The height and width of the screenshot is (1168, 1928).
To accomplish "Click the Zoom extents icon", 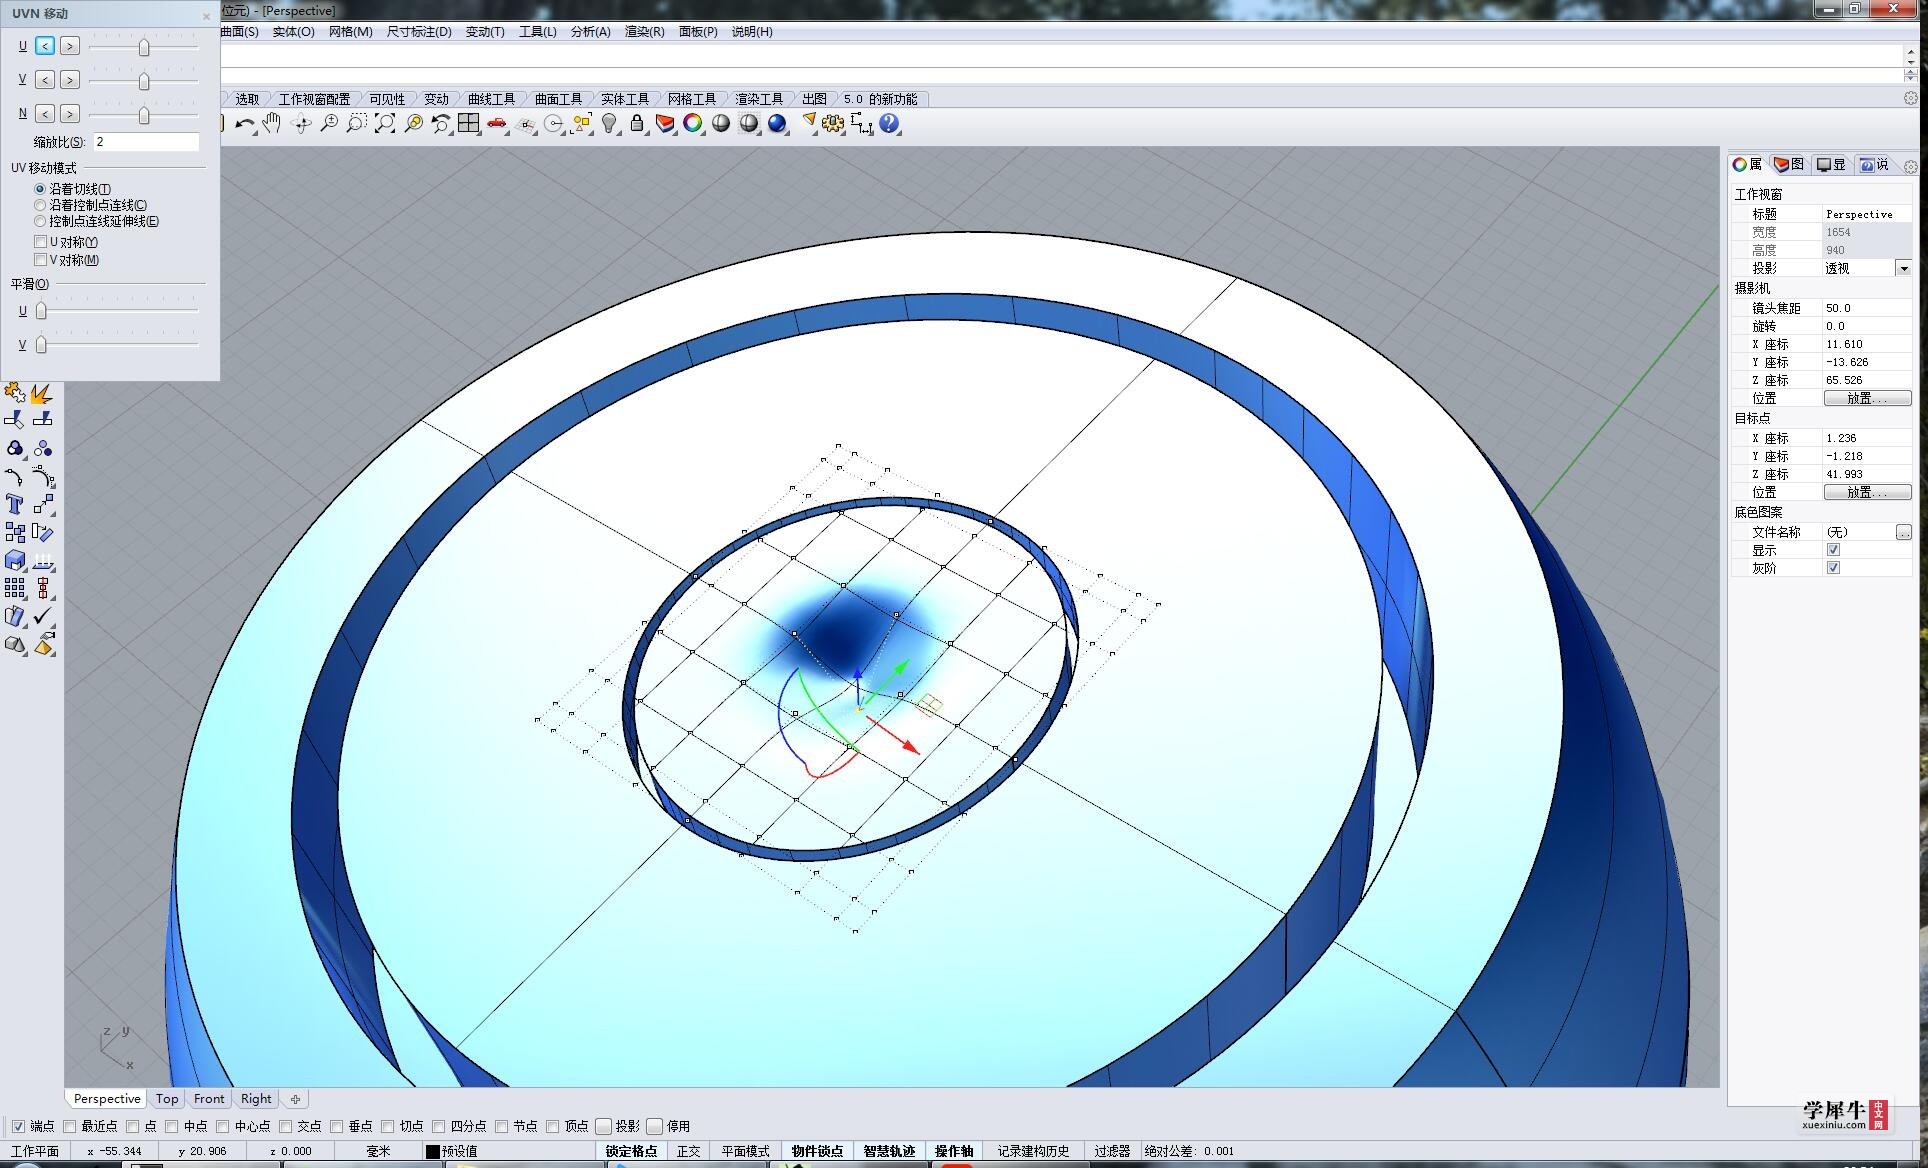I will click(384, 124).
